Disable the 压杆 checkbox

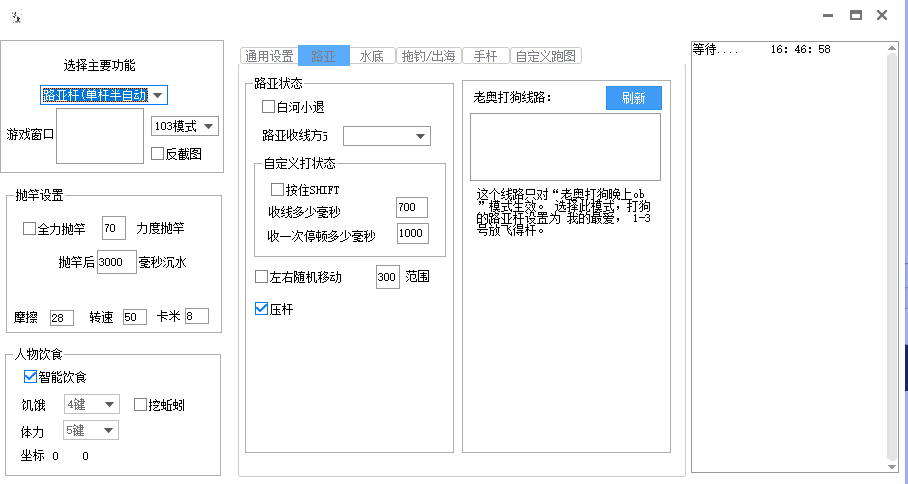click(262, 310)
